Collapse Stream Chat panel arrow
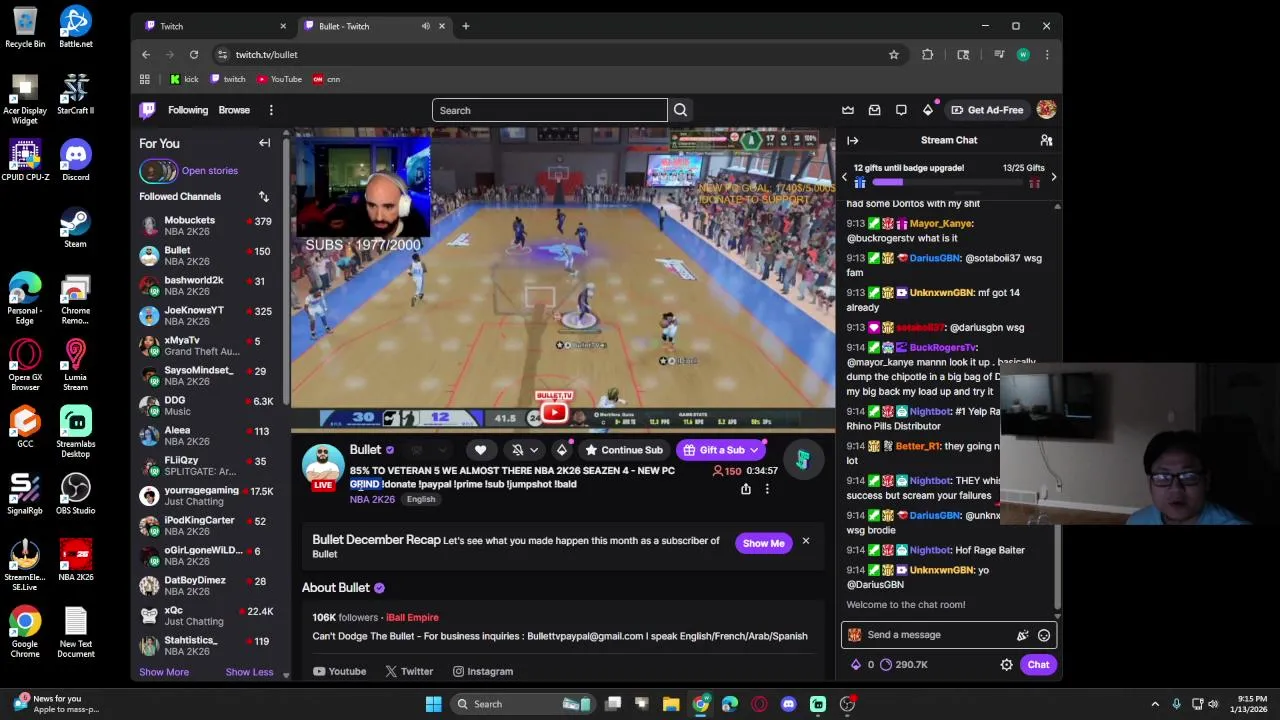This screenshot has width=1280, height=720. tap(852, 140)
